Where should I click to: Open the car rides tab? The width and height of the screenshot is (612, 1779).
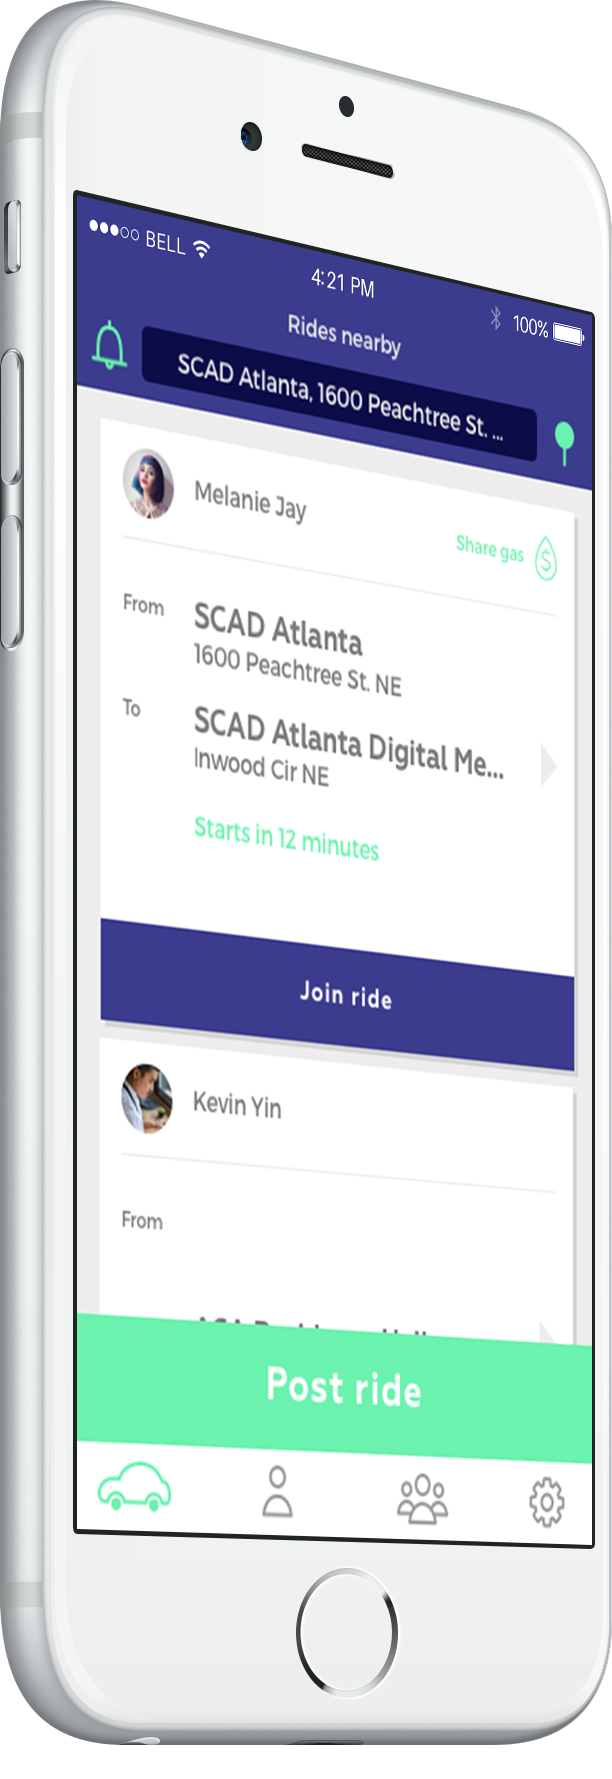(x=134, y=1486)
